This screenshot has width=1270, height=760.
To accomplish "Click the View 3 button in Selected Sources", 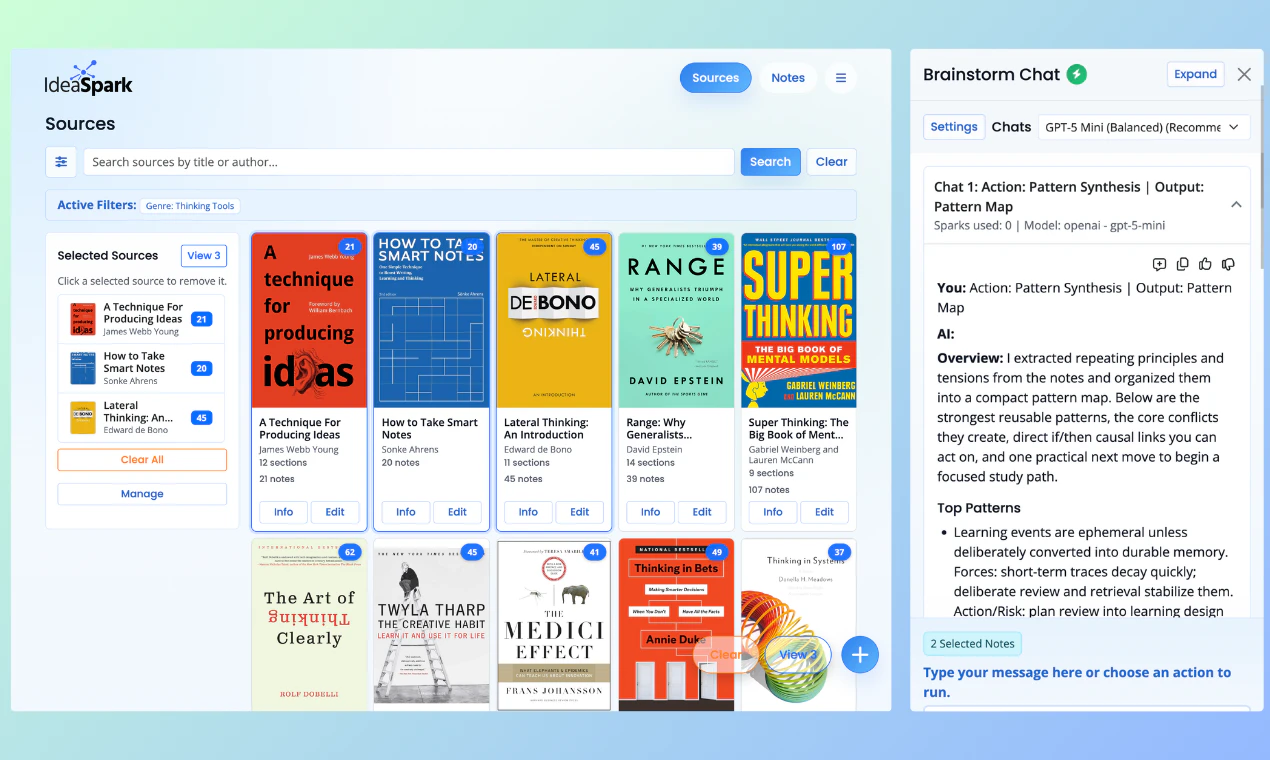I will click(x=204, y=255).
